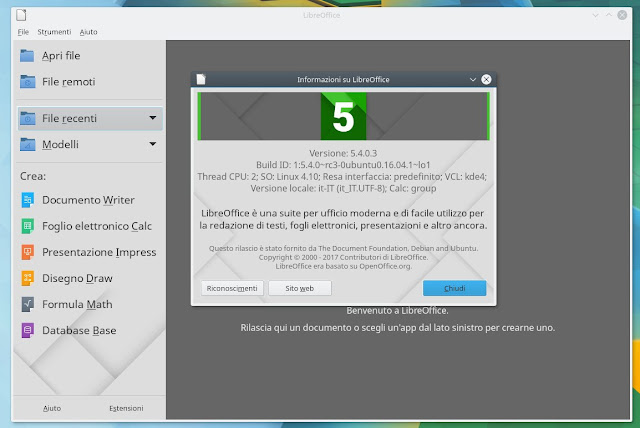Select Disegno Draw text
Viewport: 640px width, 428px height.
77,278
